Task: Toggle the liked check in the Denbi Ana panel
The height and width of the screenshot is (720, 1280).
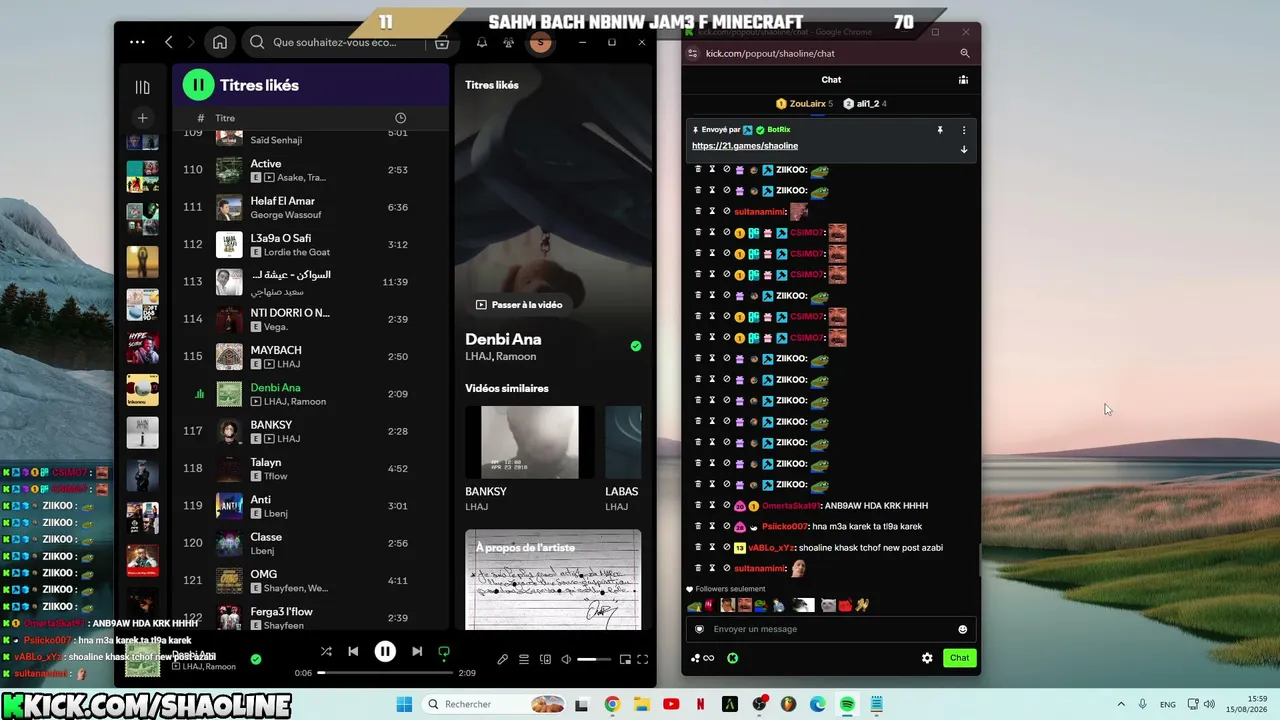Action: (636, 346)
